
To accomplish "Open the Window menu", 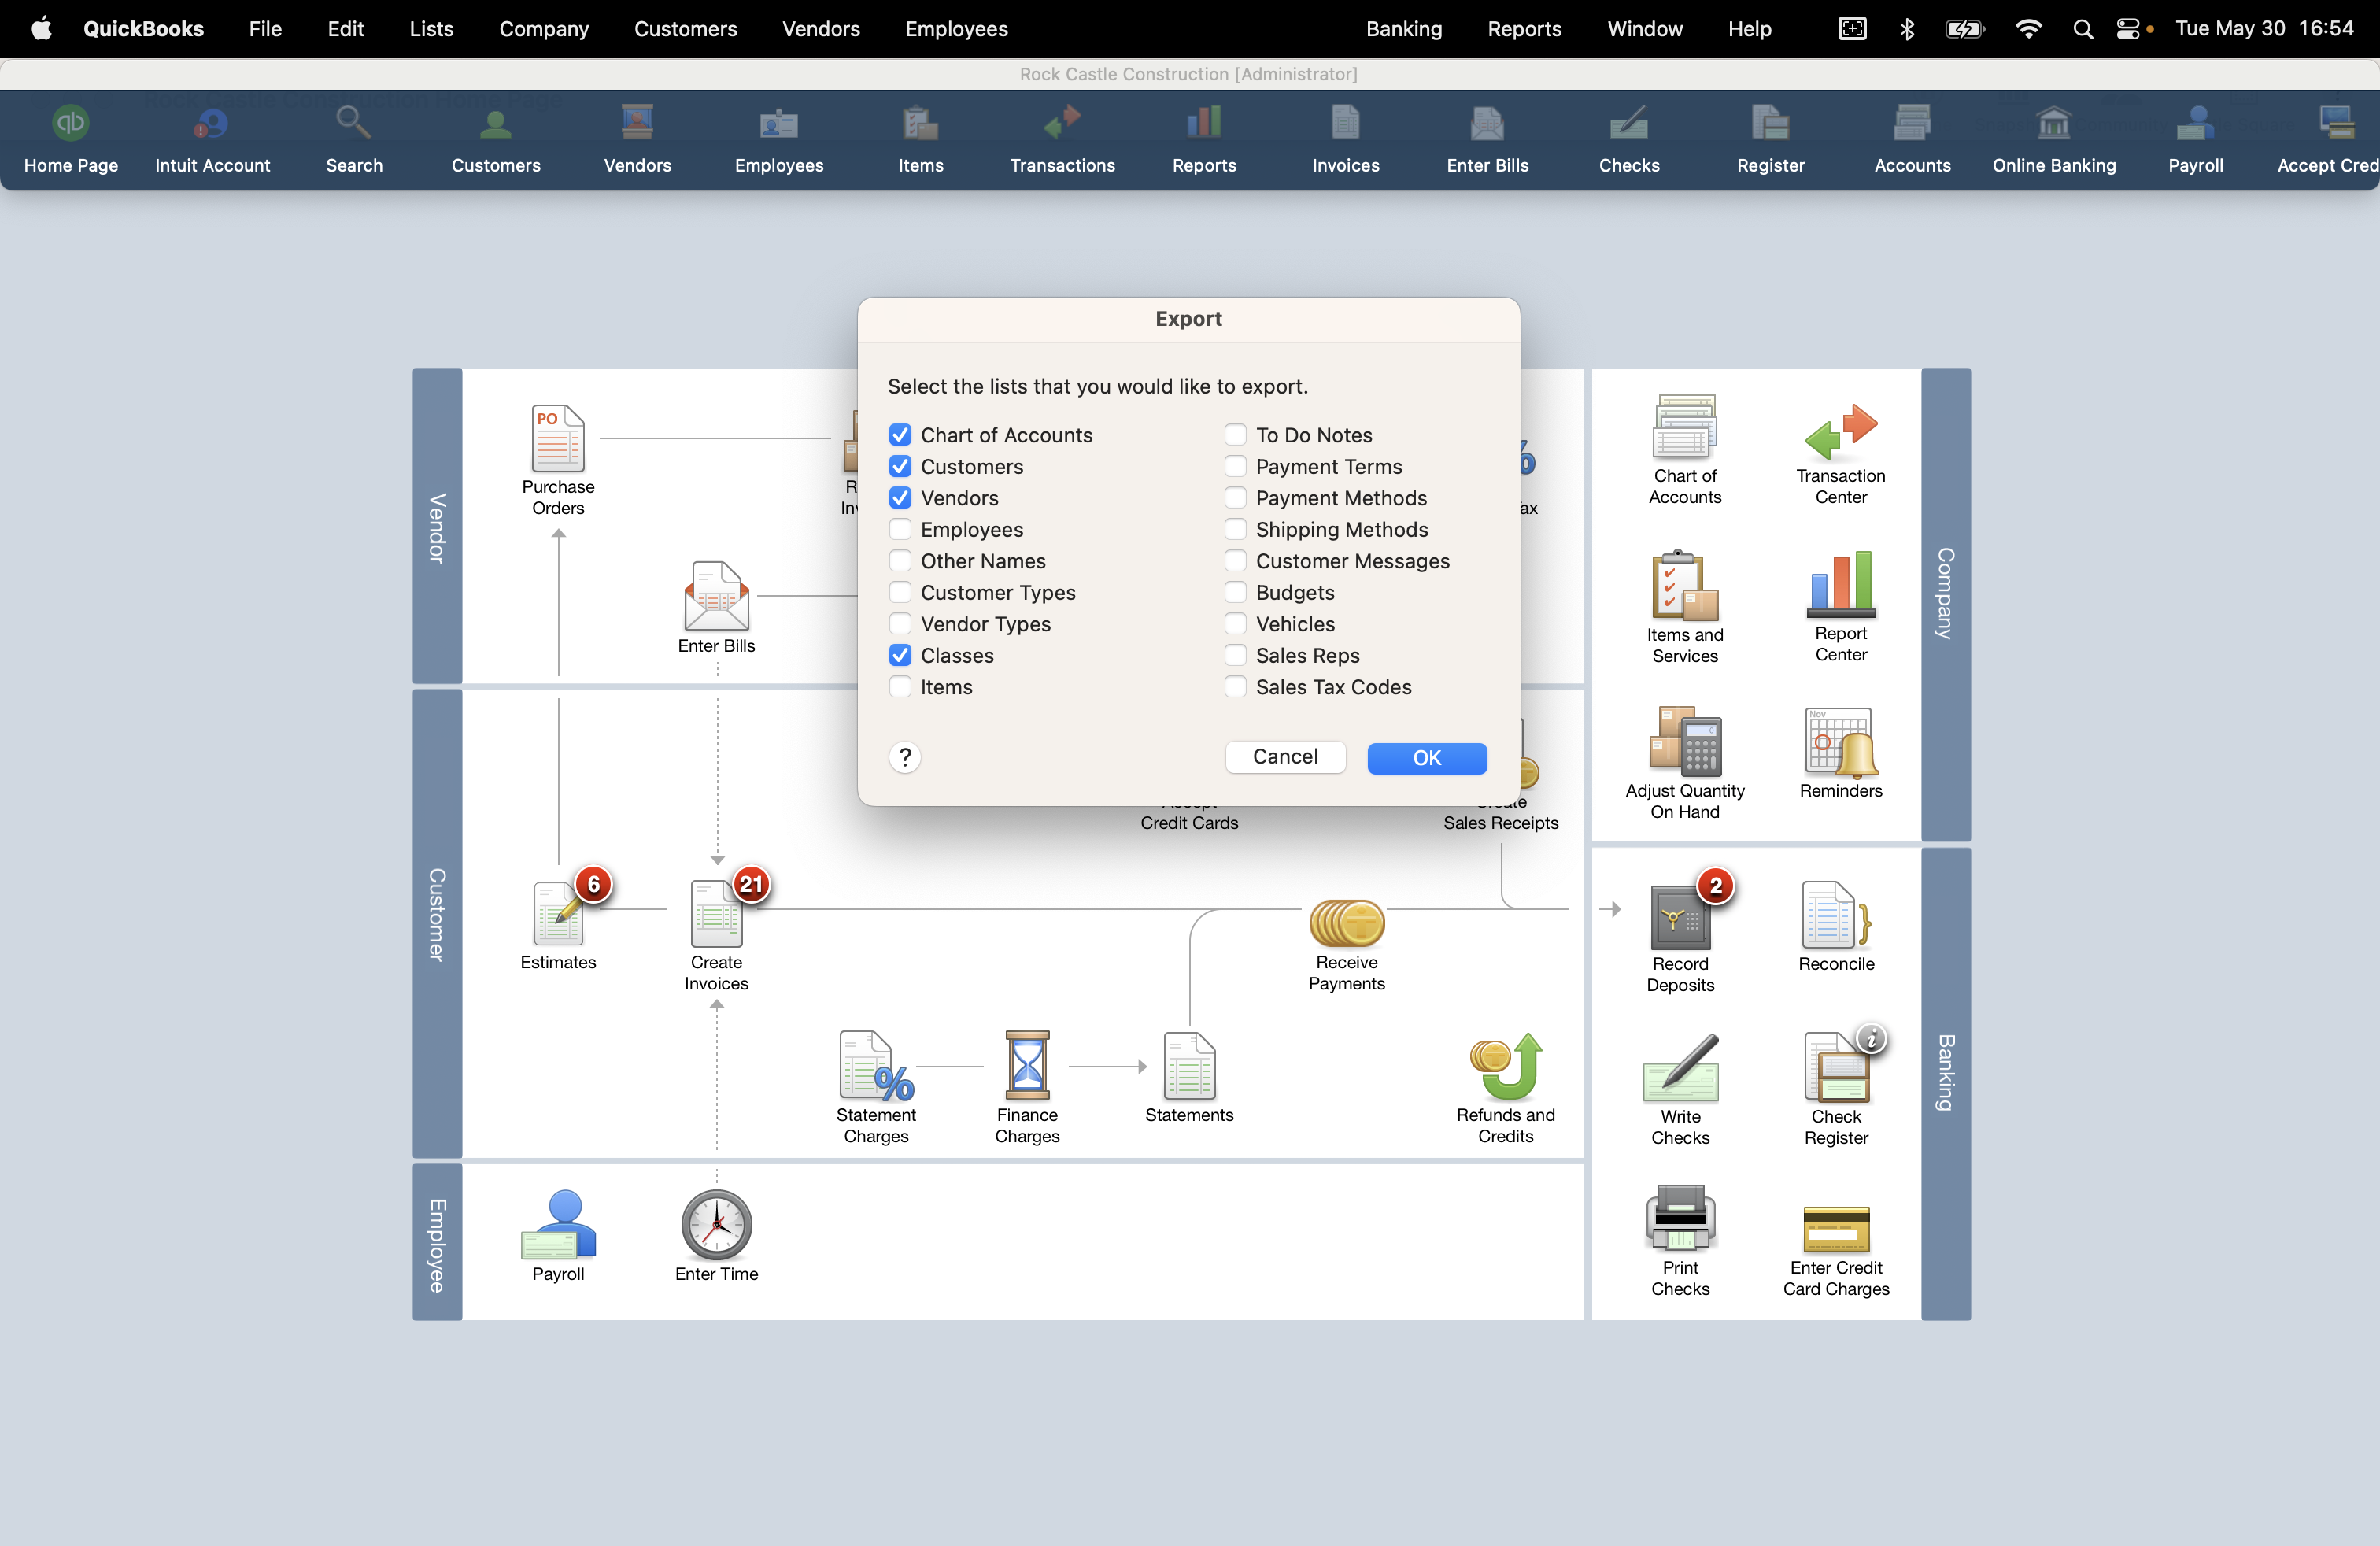I will (x=1645, y=28).
